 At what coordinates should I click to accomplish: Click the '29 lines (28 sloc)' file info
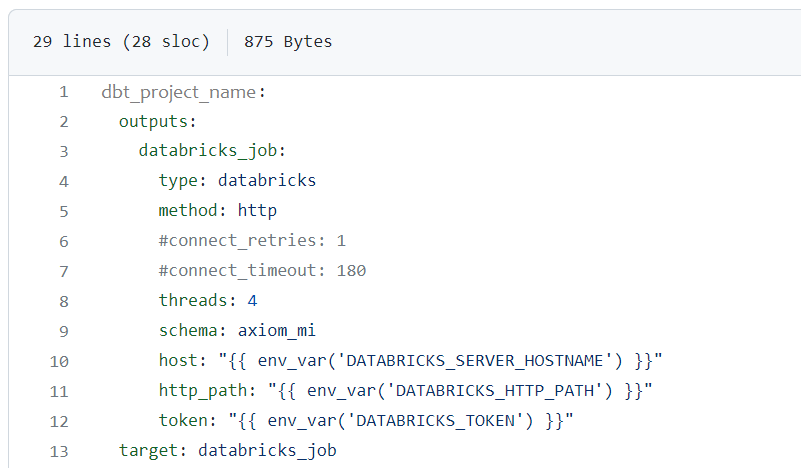[121, 42]
